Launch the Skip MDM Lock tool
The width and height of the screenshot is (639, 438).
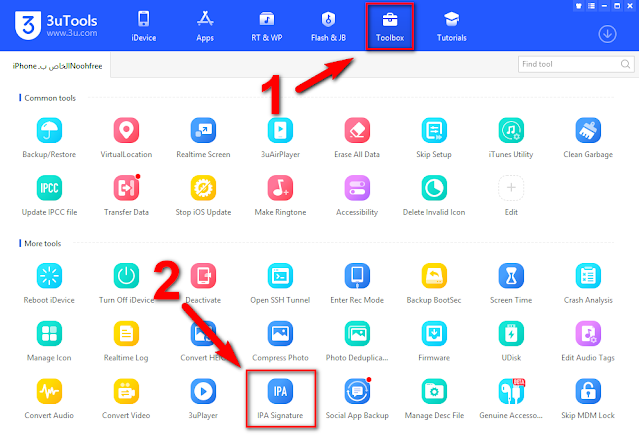(x=588, y=391)
